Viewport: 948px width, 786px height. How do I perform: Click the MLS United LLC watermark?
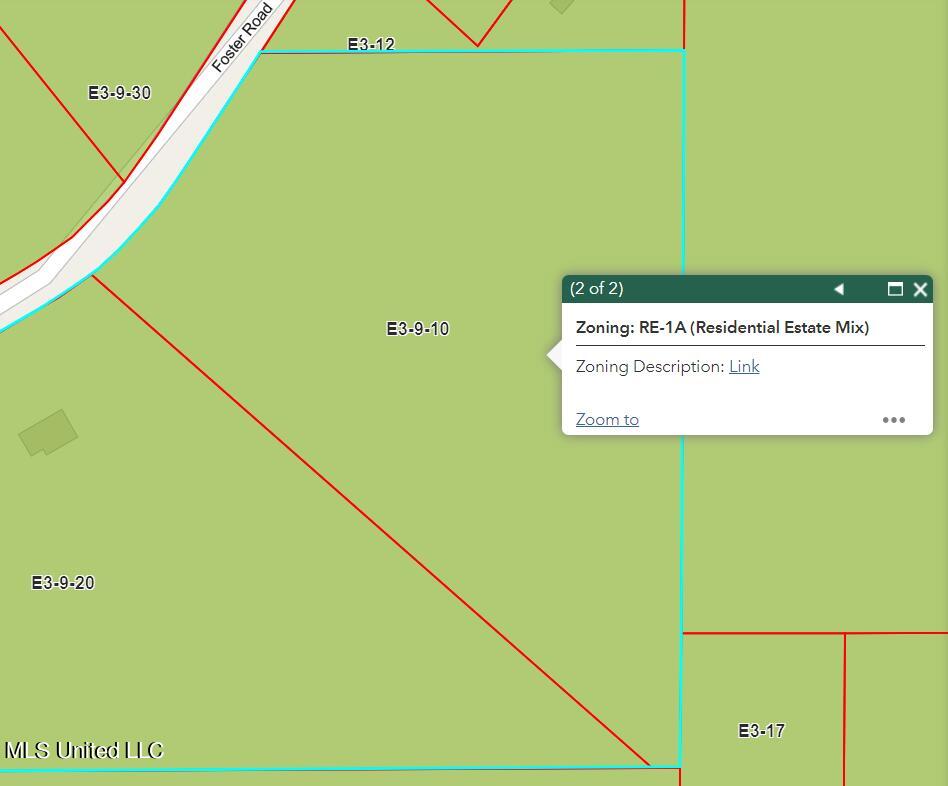coord(84,750)
